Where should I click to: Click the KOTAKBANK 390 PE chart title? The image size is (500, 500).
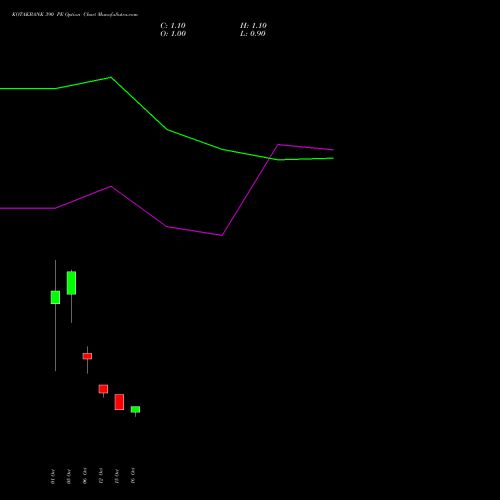click(x=75, y=15)
